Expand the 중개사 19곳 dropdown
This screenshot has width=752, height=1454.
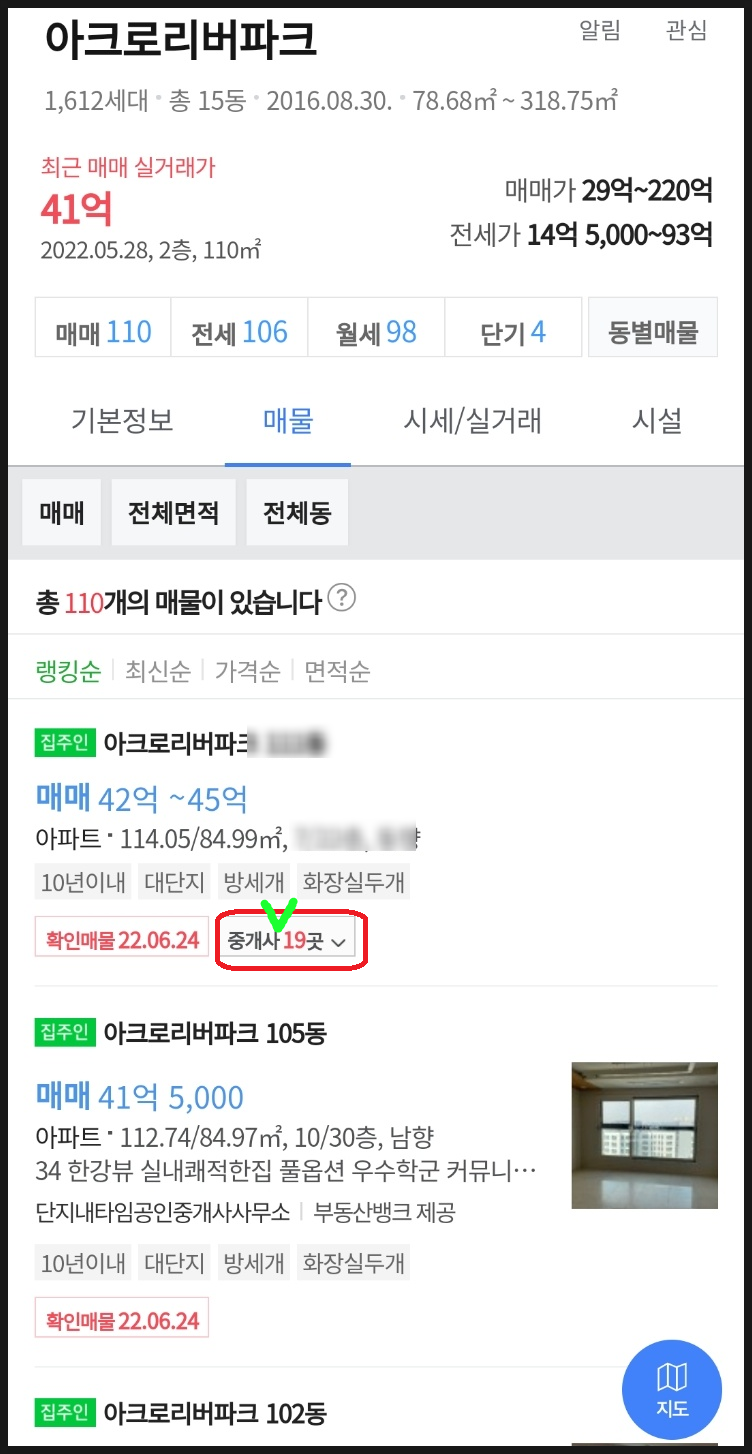(x=288, y=940)
